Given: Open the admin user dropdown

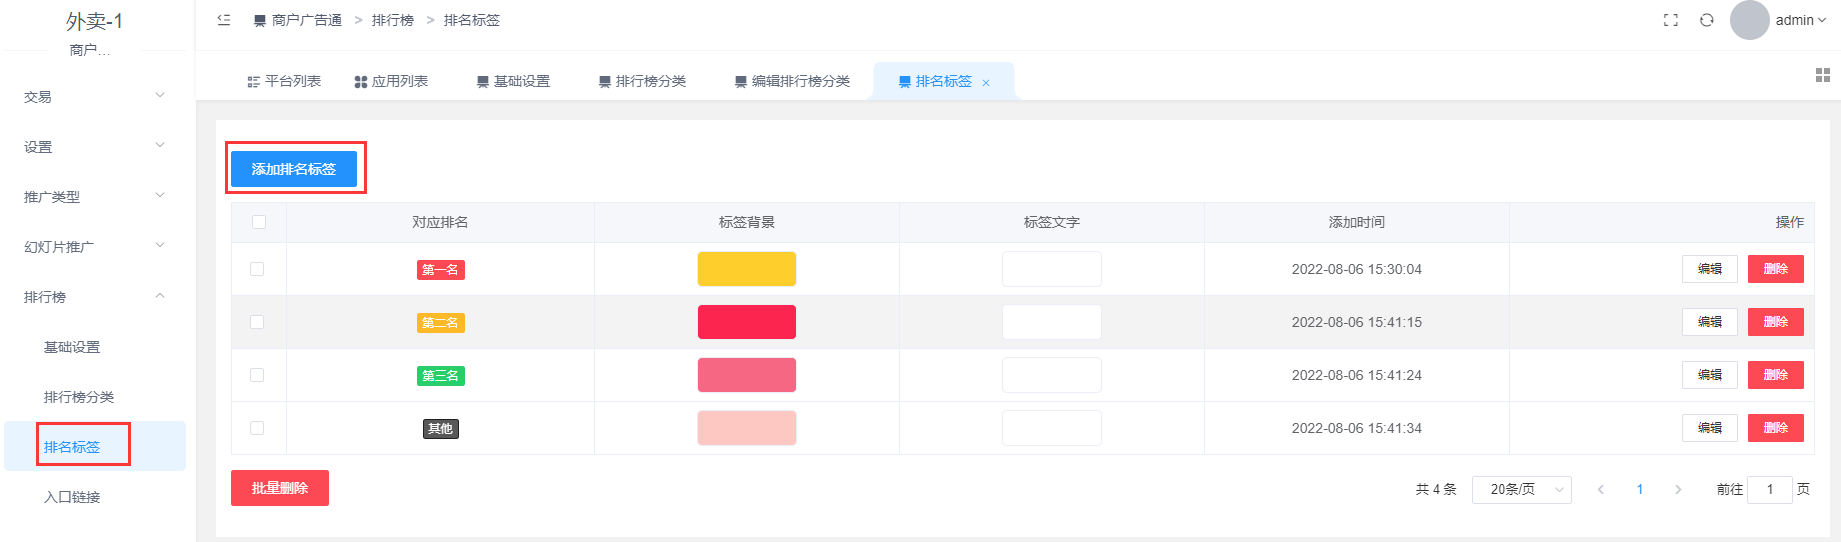Looking at the screenshot, I should [x=1801, y=20].
